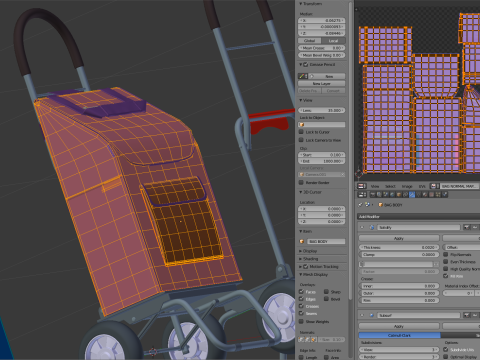The height and width of the screenshot is (360, 480).
Task: Expand the Display panel
Action: pyautogui.click(x=301, y=251)
